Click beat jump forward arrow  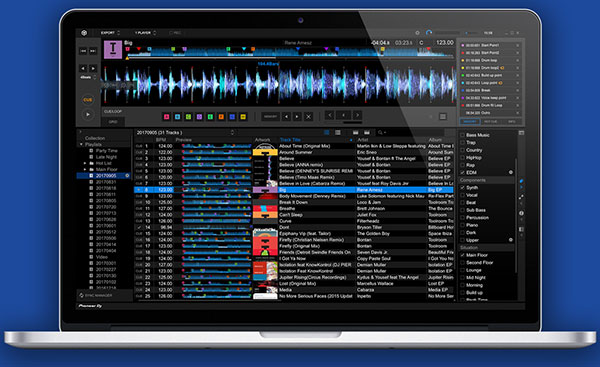[x=93, y=69]
